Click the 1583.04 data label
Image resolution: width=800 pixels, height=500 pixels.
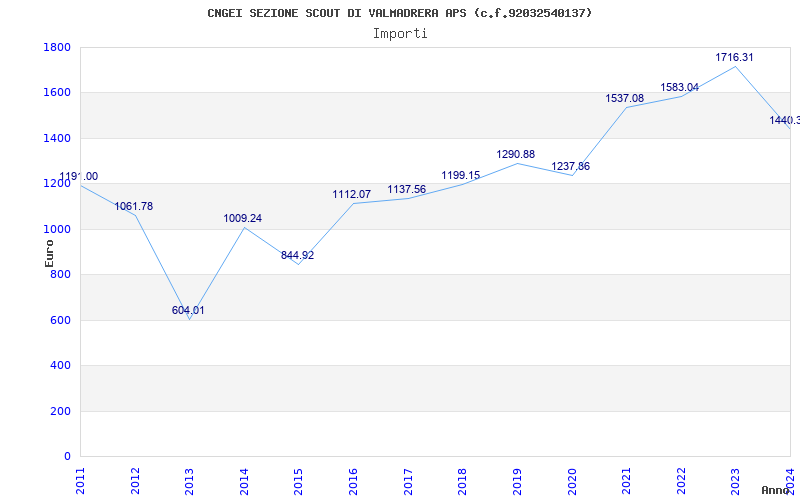(x=680, y=87)
